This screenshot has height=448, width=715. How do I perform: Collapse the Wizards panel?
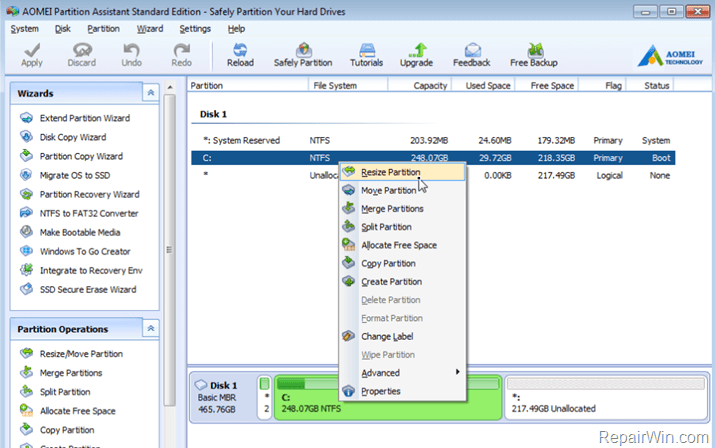click(150, 93)
